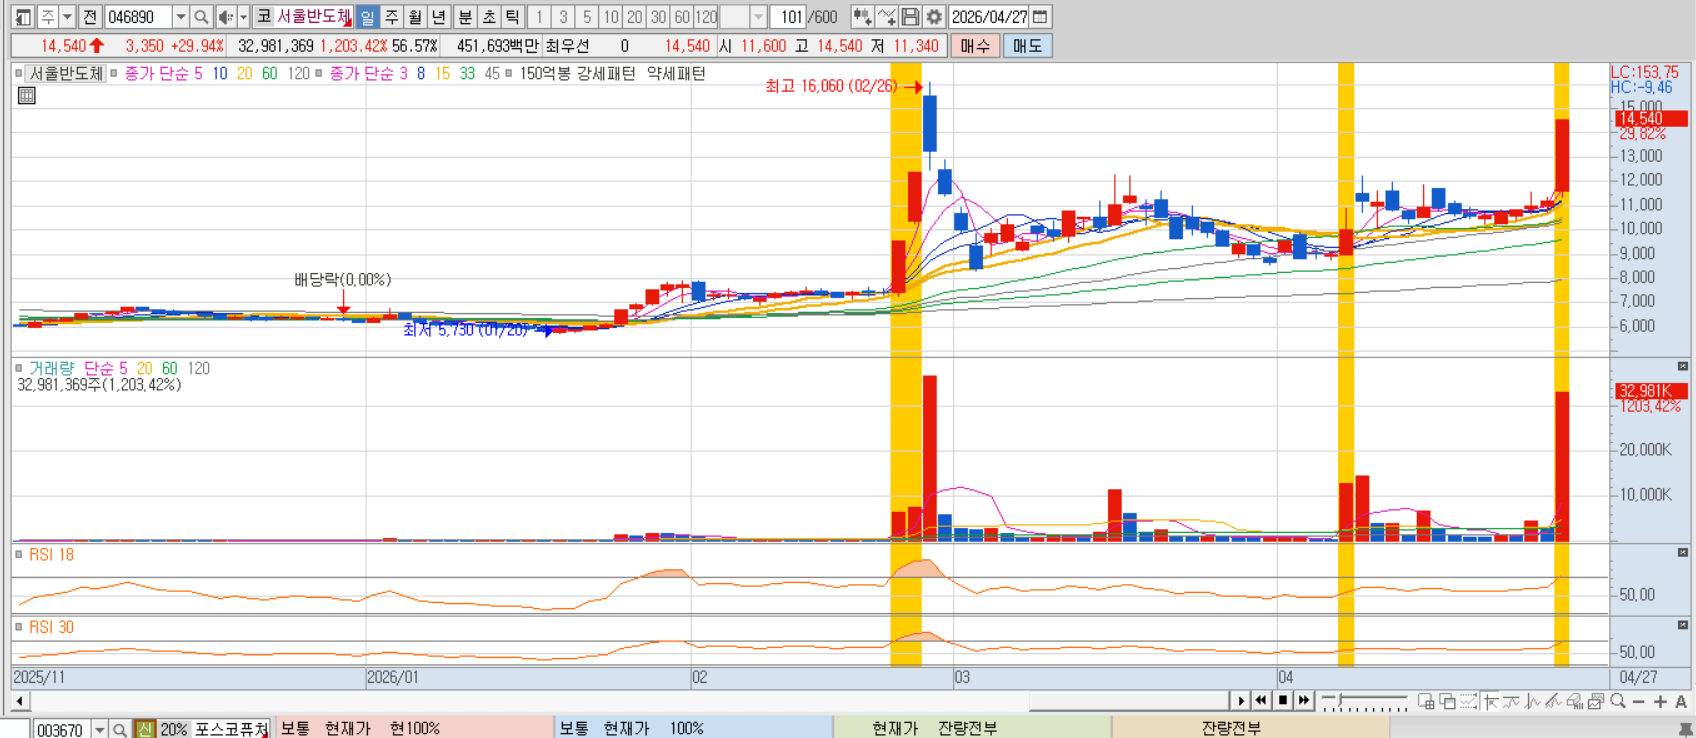Select interval 3 button
The image size is (1696, 738).
coord(563,17)
